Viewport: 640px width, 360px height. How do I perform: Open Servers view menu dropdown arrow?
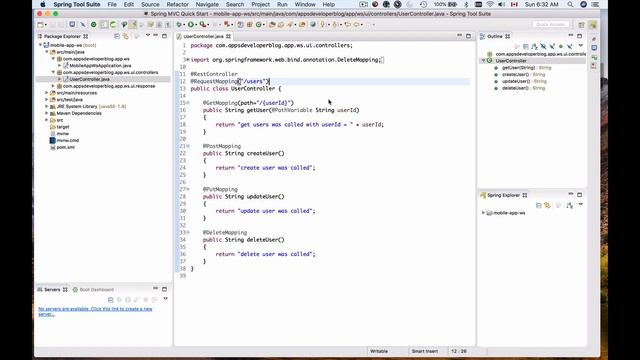point(165,299)
